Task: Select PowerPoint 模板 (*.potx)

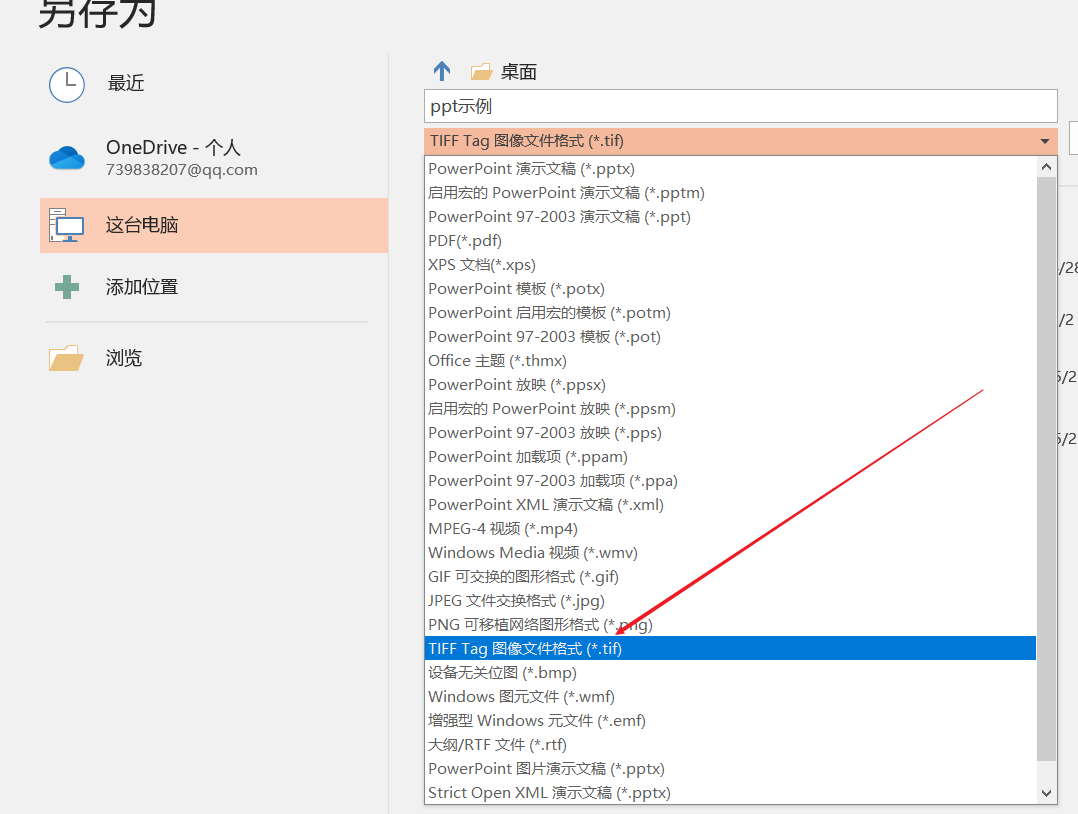Action: point(730,289)
